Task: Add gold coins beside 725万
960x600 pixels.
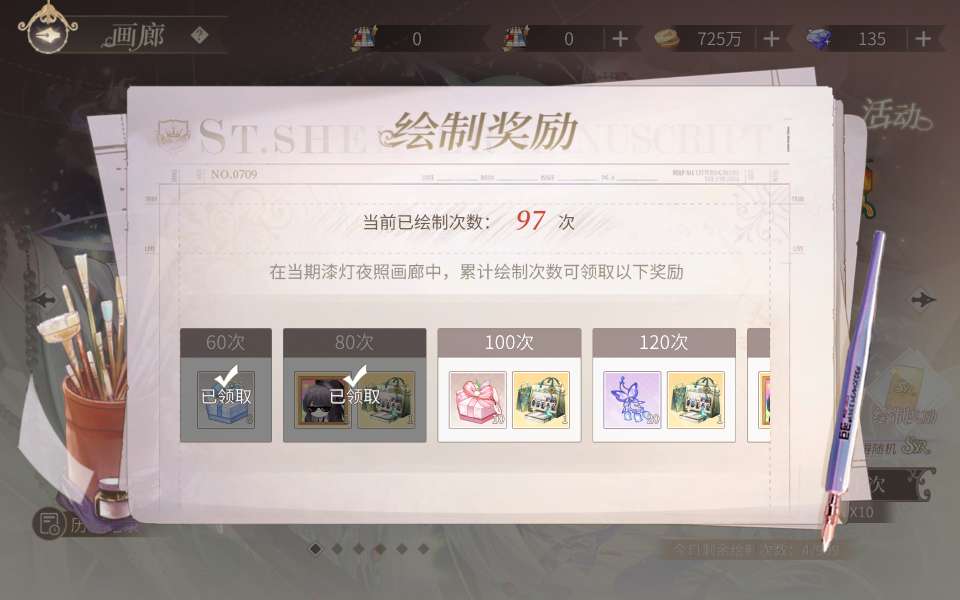Action: pos(771,39)
